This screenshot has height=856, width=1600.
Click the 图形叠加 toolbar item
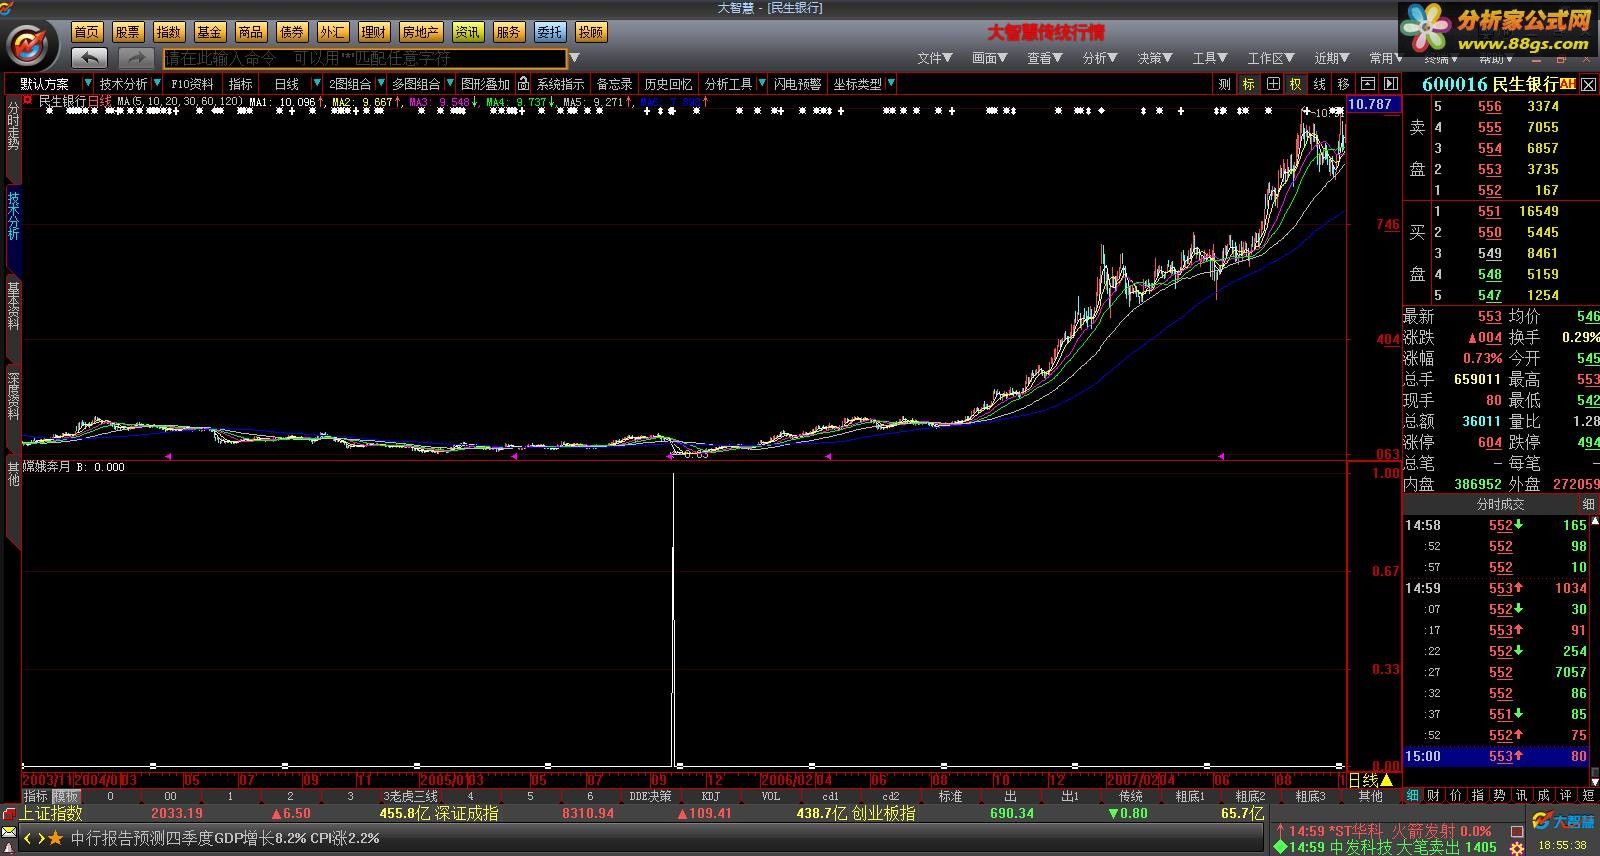tap(485, 84)
